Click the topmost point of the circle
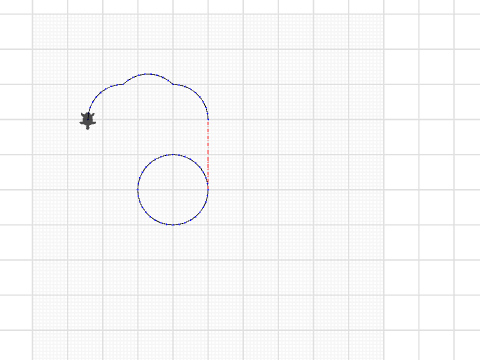This screenshot has height=360, width=480. 173,154
